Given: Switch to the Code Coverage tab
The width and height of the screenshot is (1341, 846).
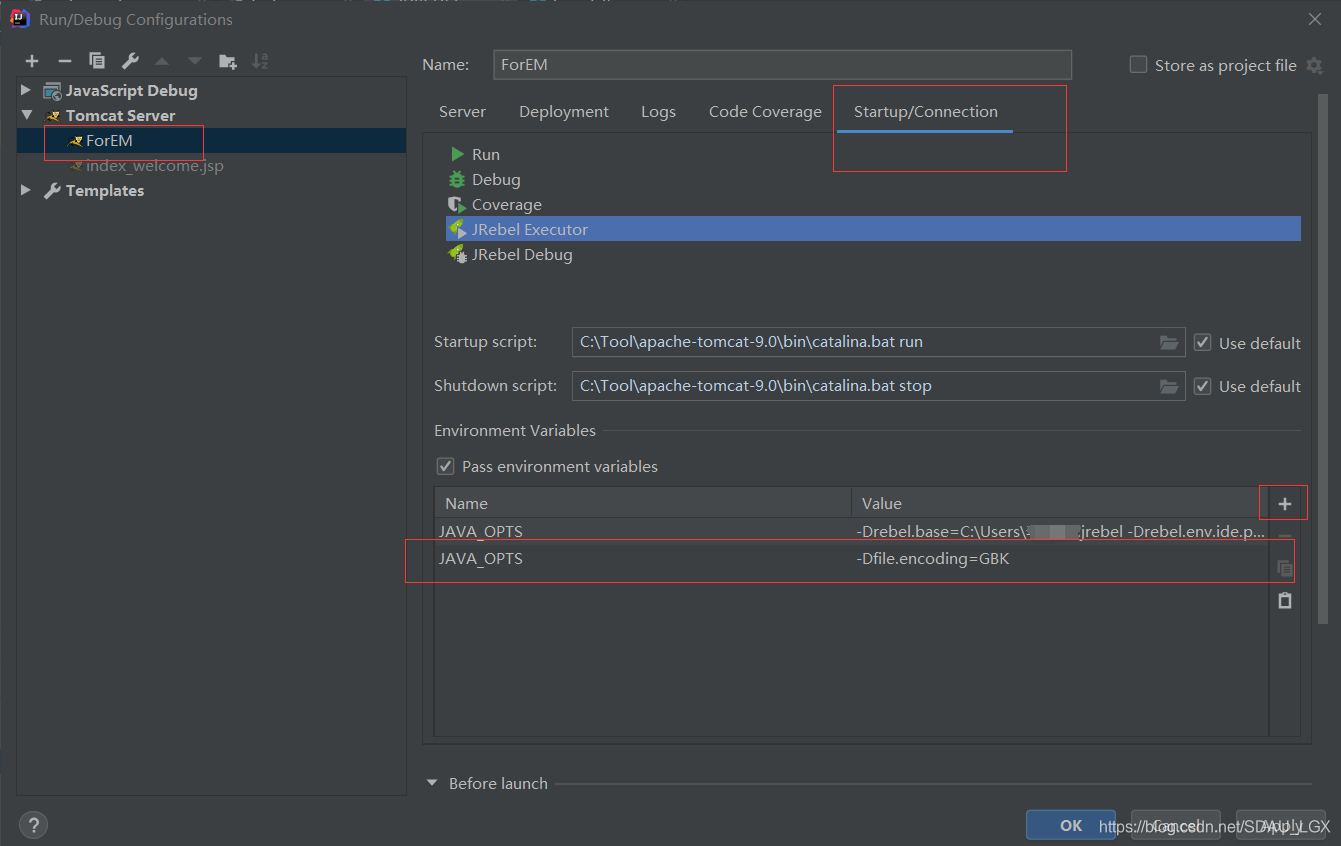Looking at the screenshot, I should point(765,112).
